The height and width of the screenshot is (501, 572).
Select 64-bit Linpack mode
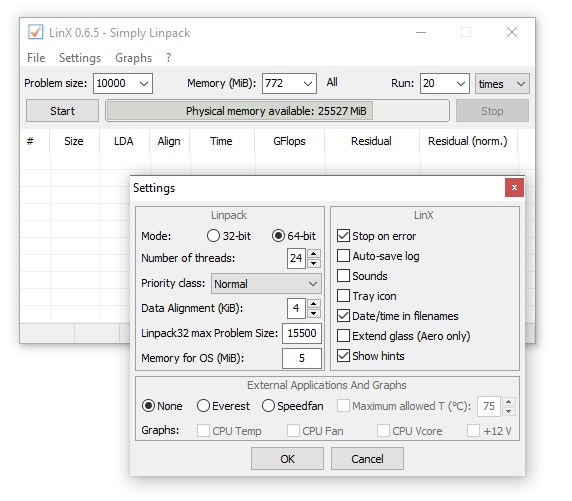[x=294, y=236]
